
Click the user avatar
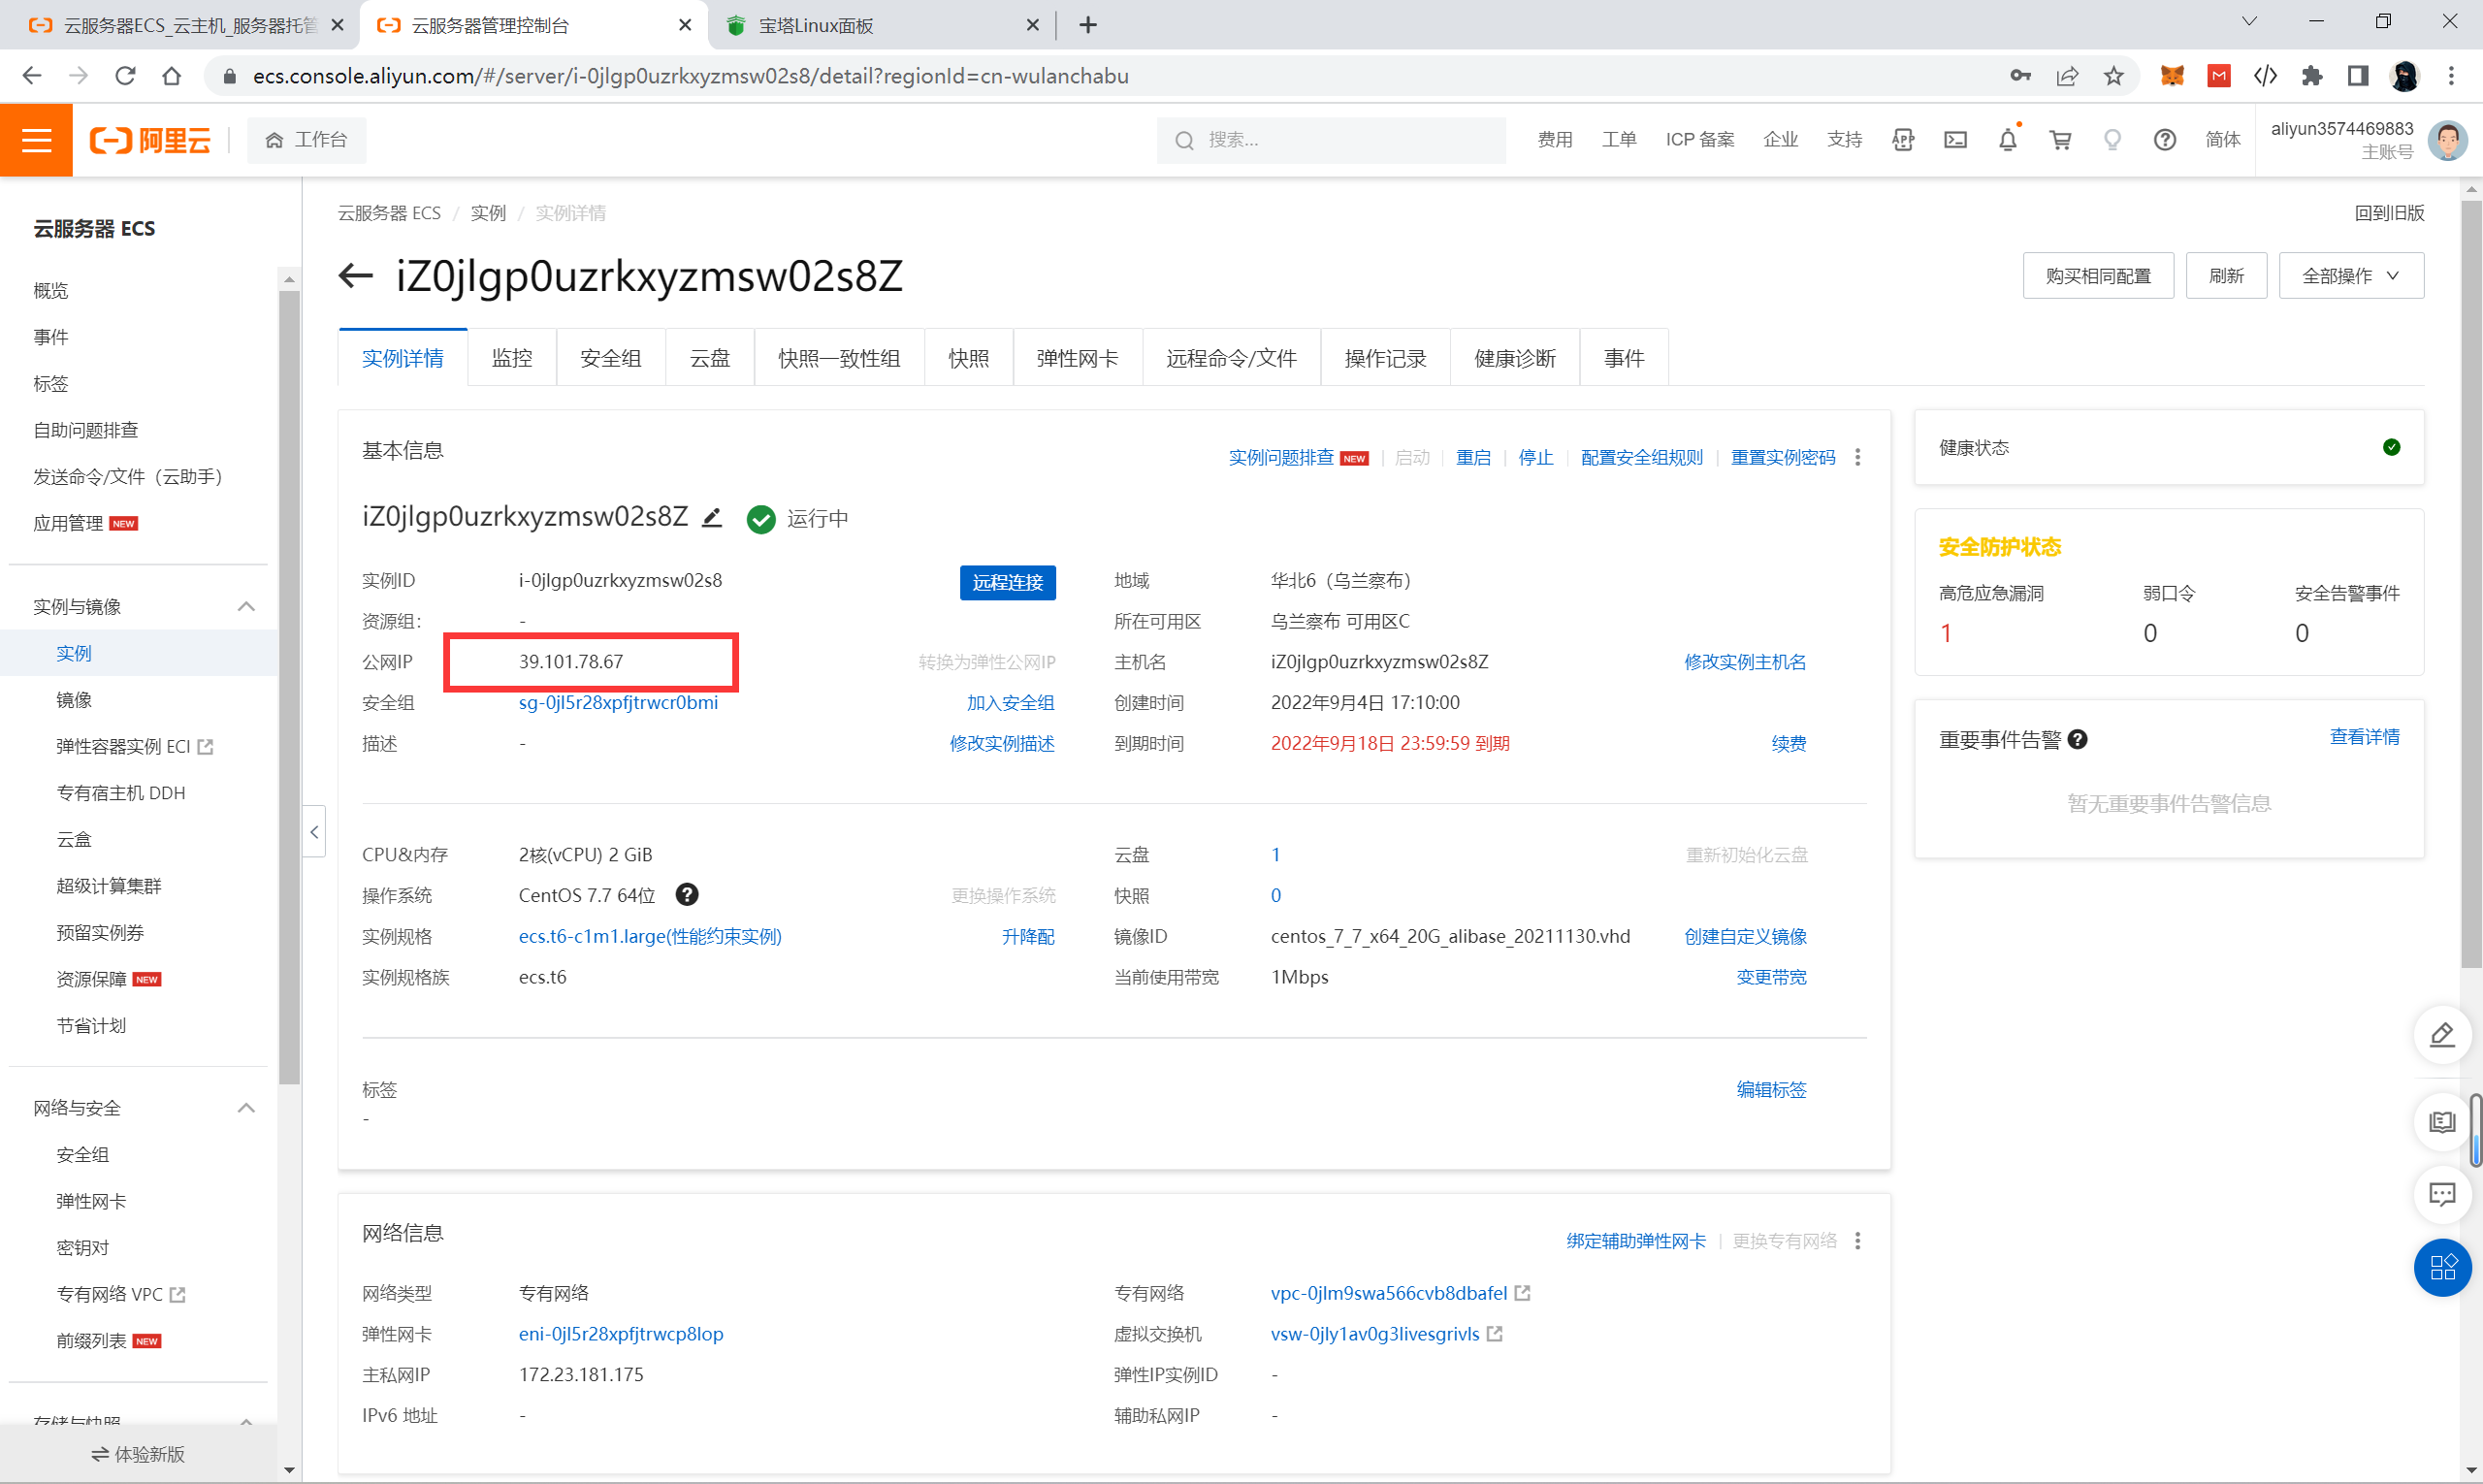(x=2448, y=140)
